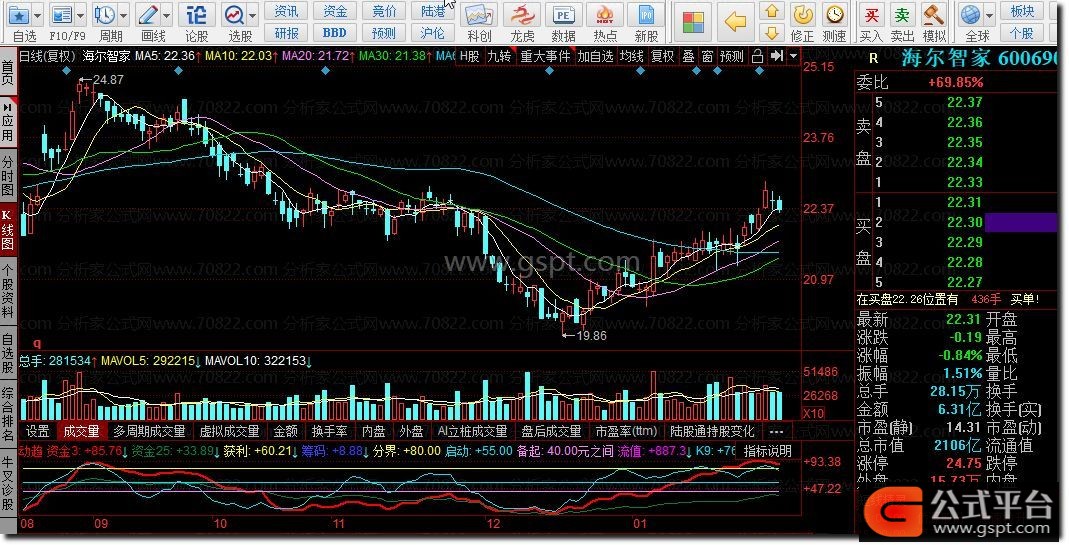Switch to the 多周期成交量 tab
This screenshot has width=1069, height=545.
(x=149, y=431)
